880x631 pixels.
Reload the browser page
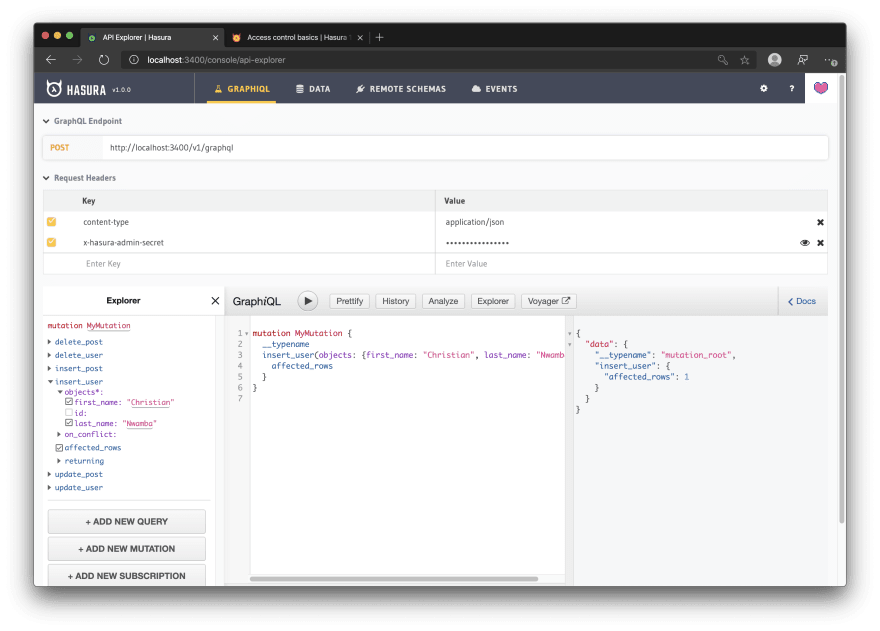[x=104, y=60]
